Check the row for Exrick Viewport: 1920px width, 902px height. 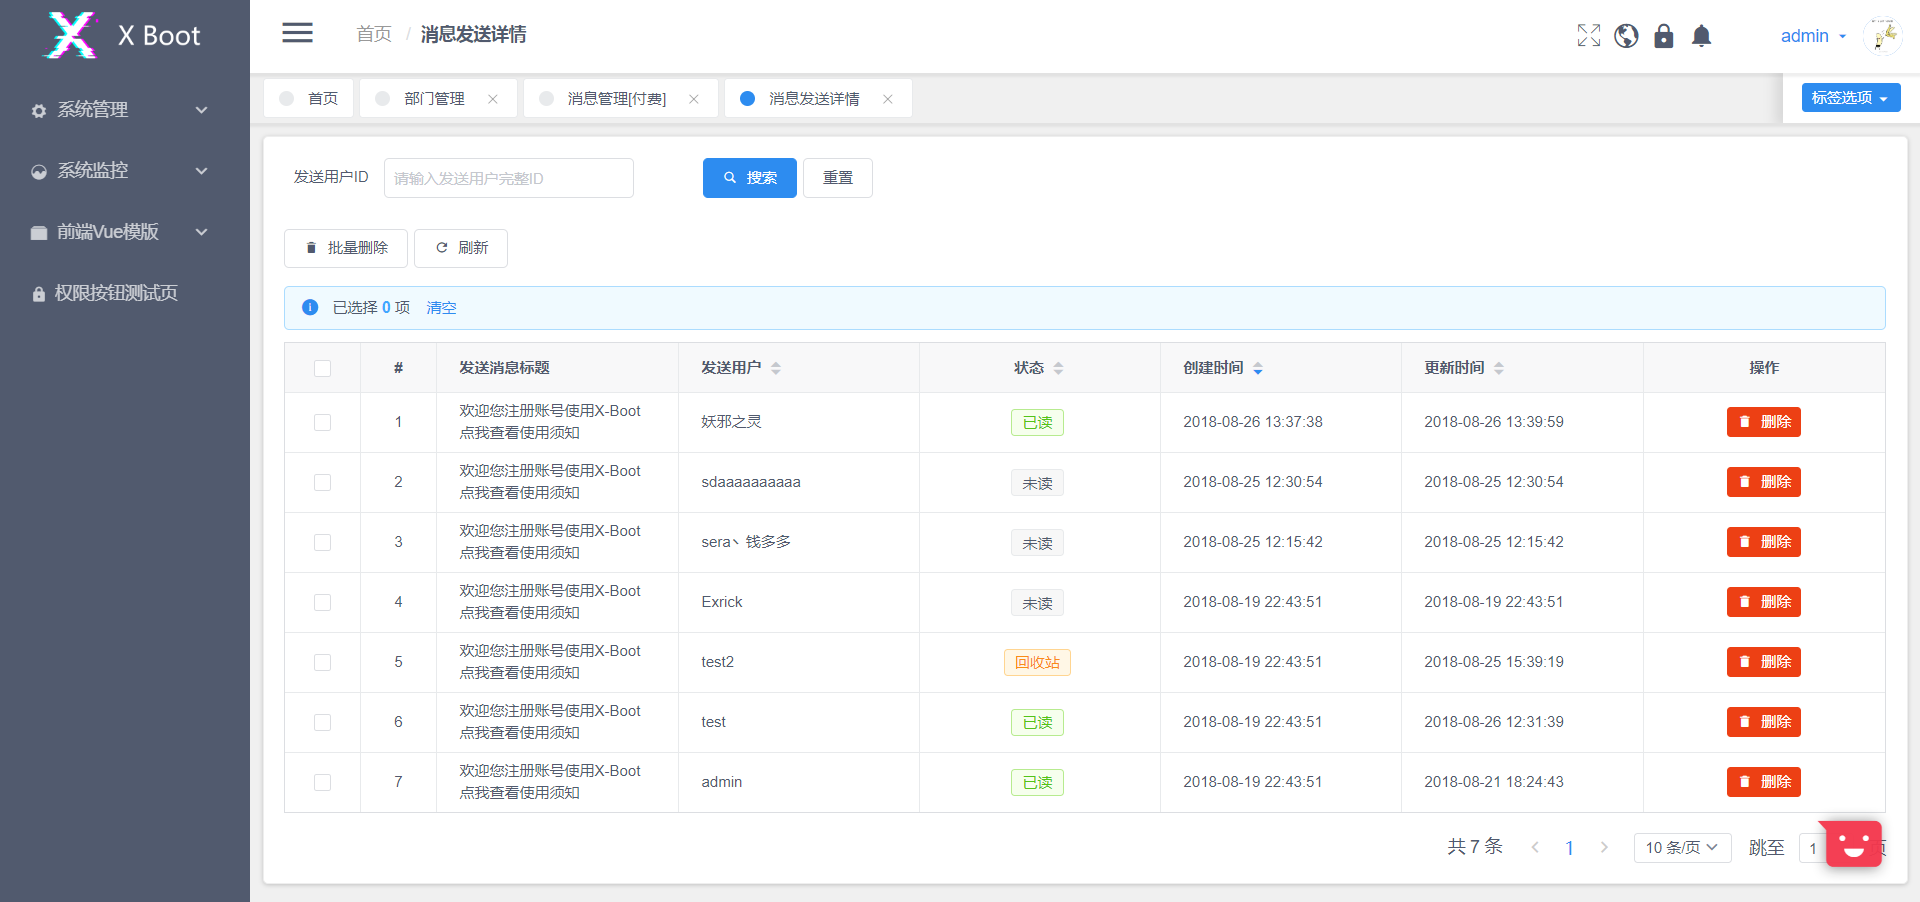coord(322,602)
